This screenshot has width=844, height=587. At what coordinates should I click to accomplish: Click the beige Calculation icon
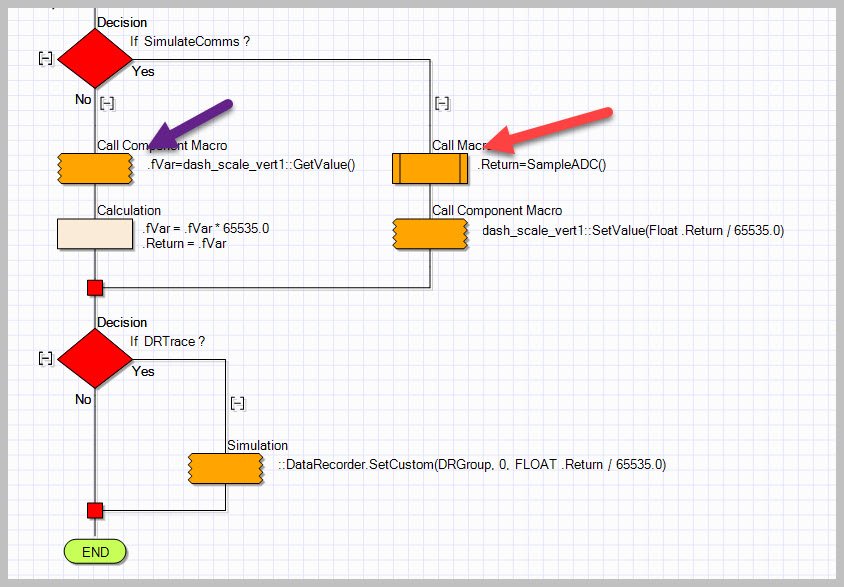coord(95,233)
